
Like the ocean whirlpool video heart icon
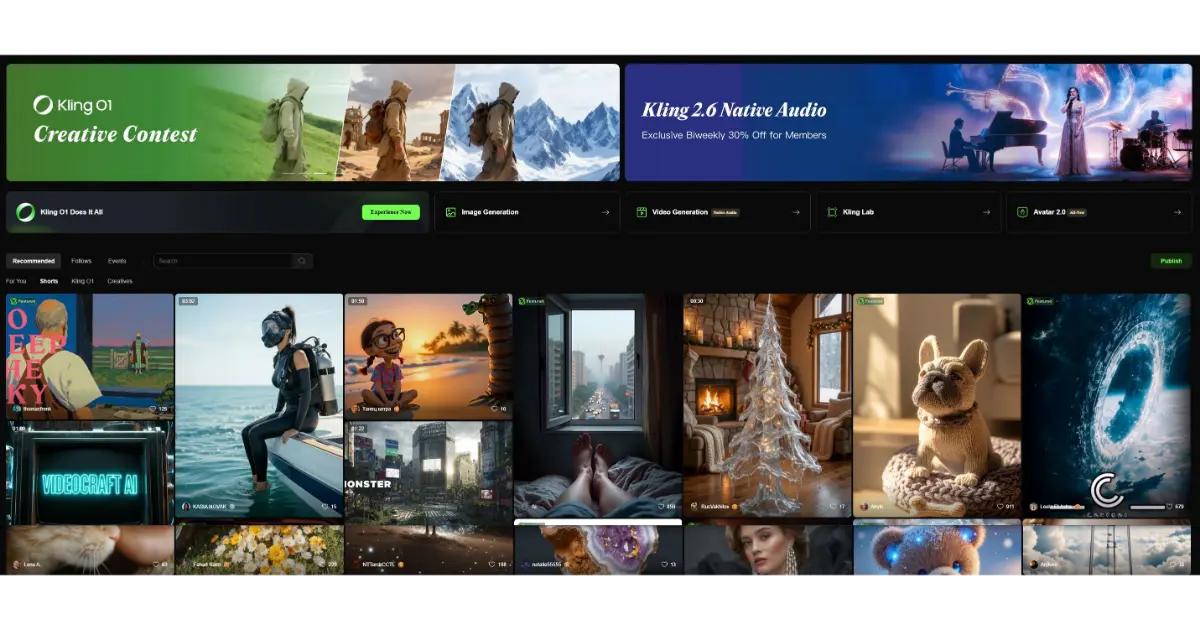[x=1169, y=507]
